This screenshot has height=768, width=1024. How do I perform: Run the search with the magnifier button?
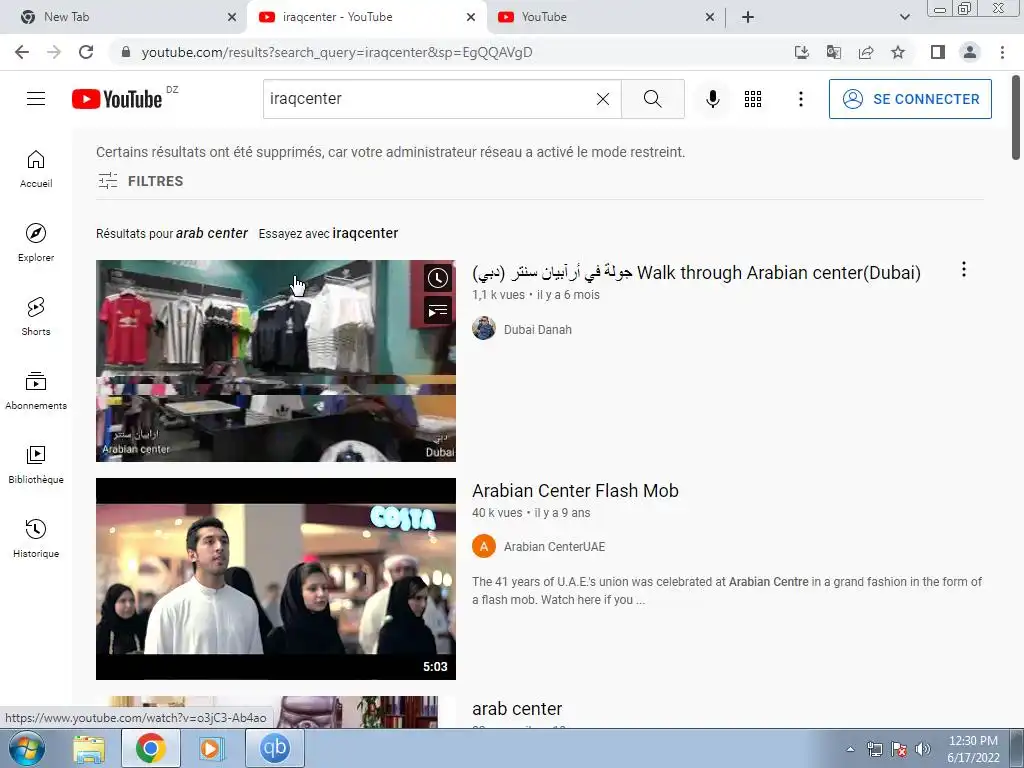tap(652, 99)
